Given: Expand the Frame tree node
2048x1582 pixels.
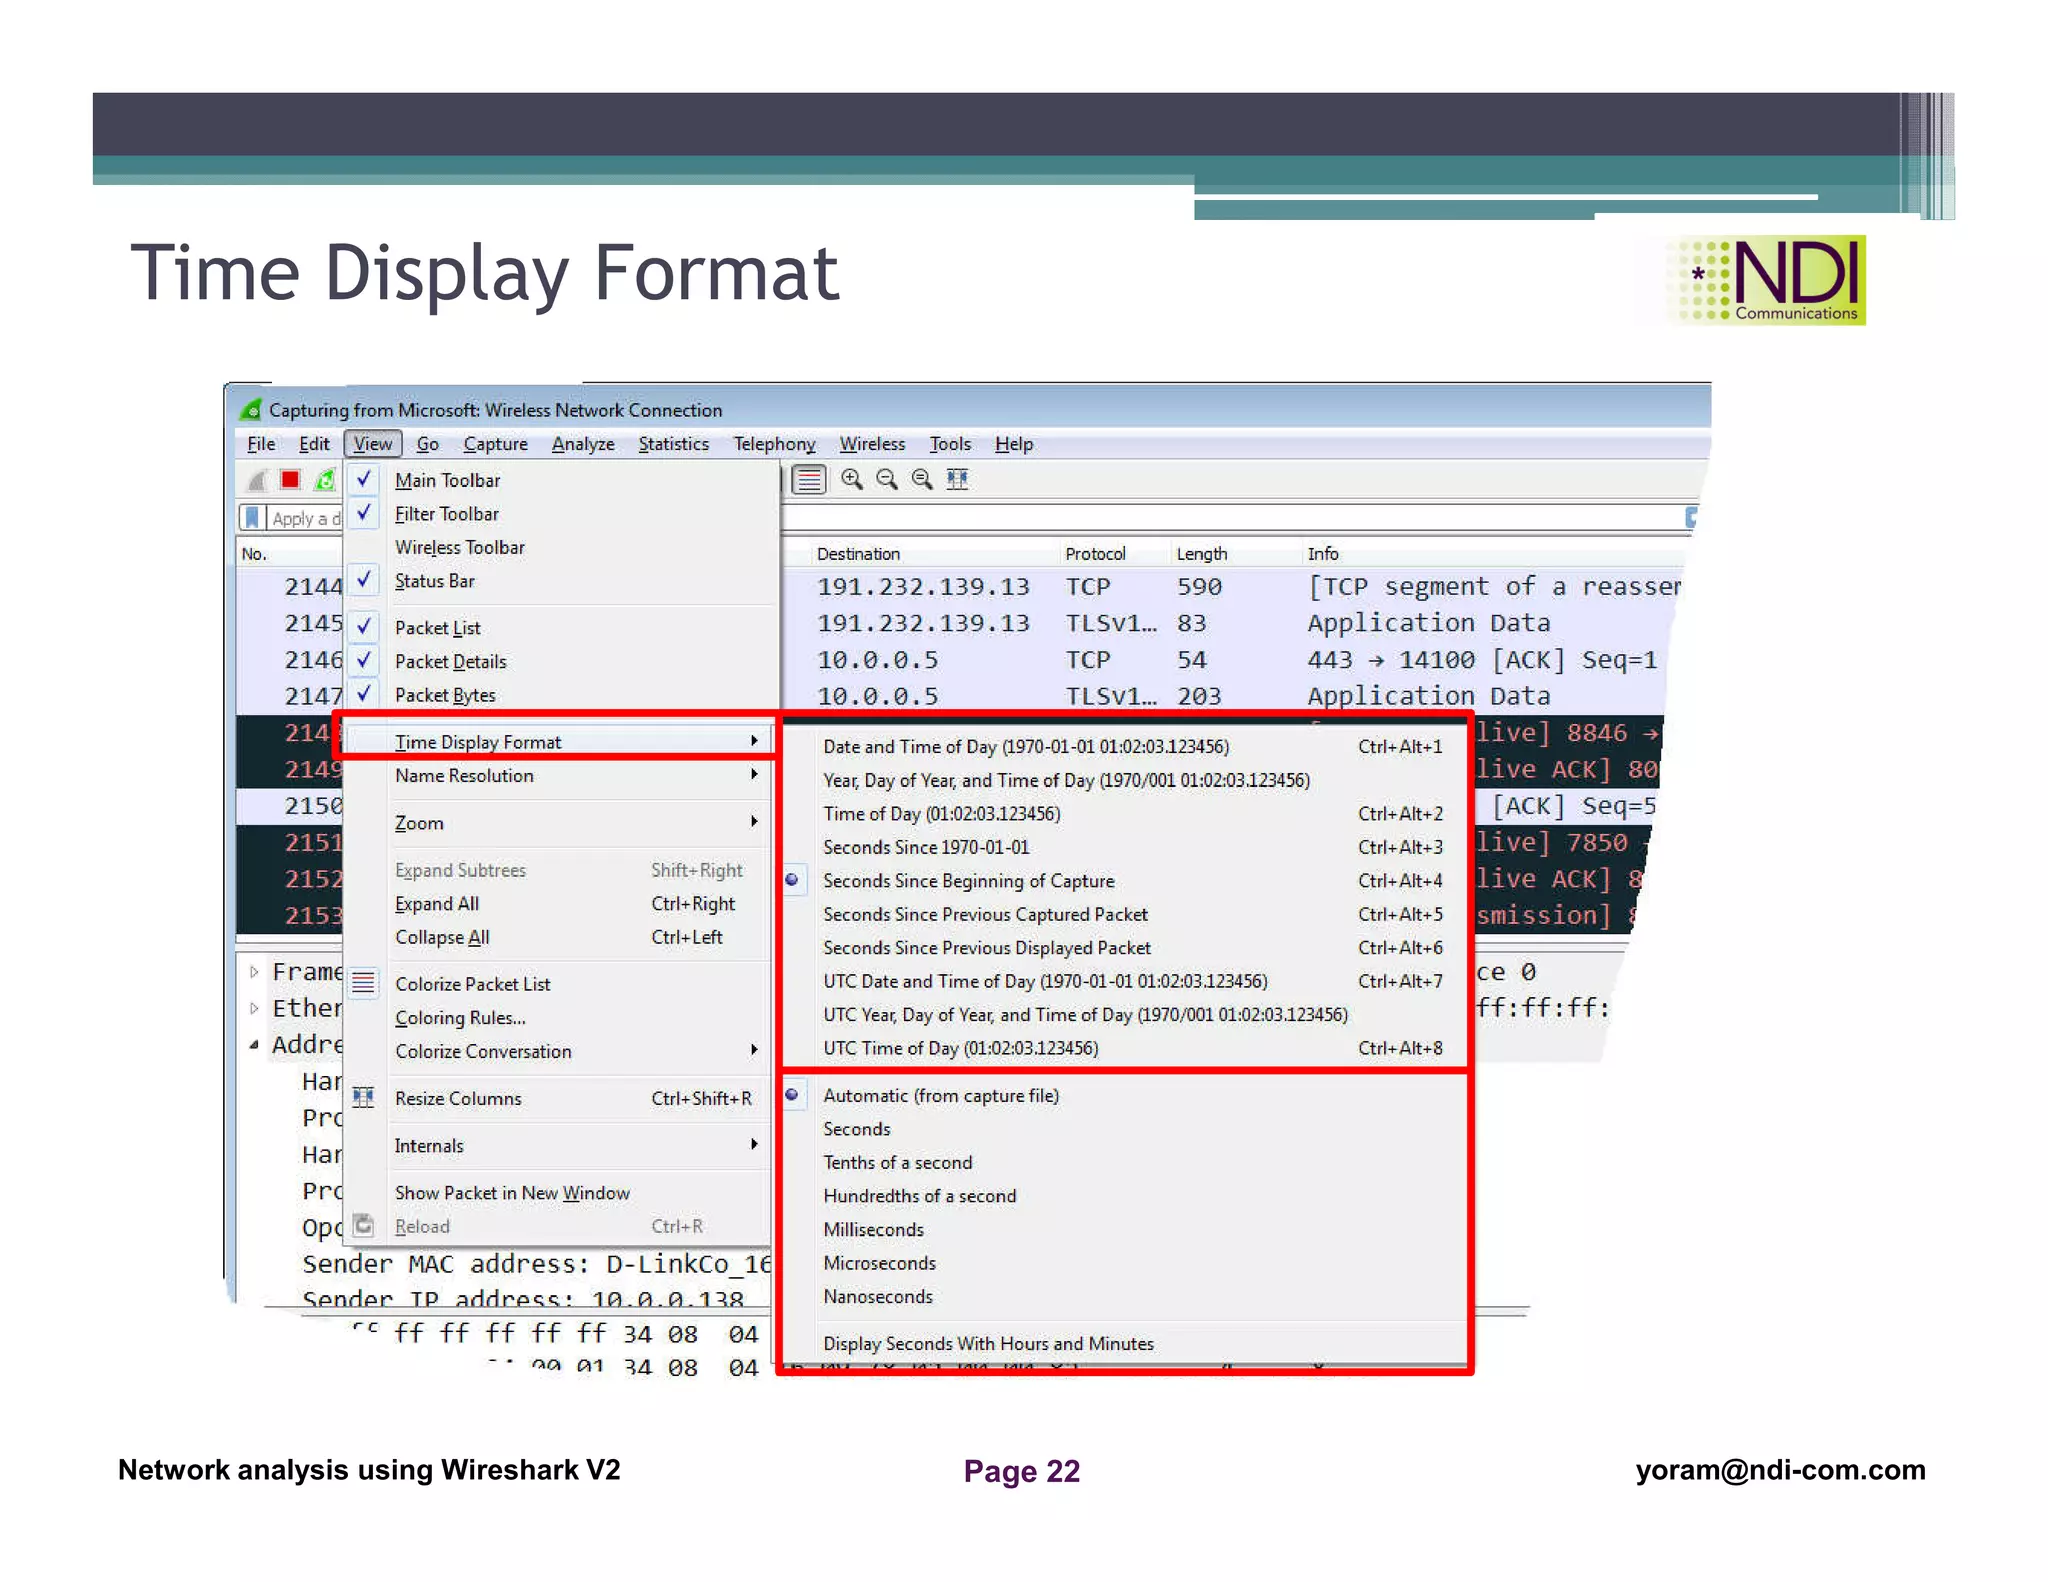Looking at the screenshot, I should coord(254,971).
